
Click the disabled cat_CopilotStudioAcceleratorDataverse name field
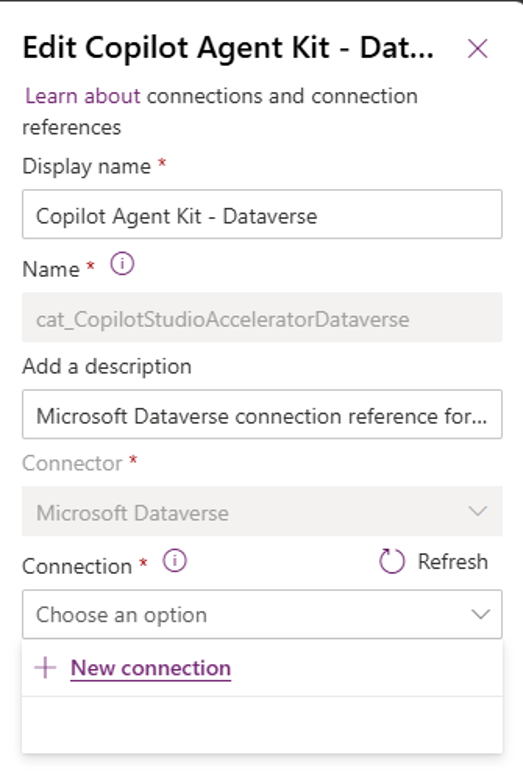262,317
